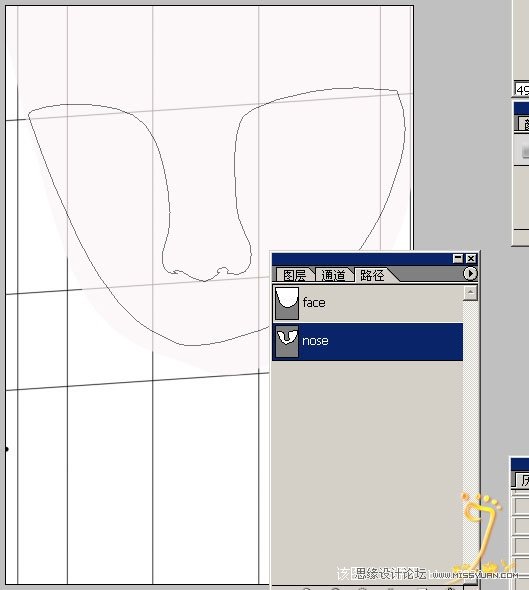
Task: Click the nose path thumbnail
Action: (287, 342)
